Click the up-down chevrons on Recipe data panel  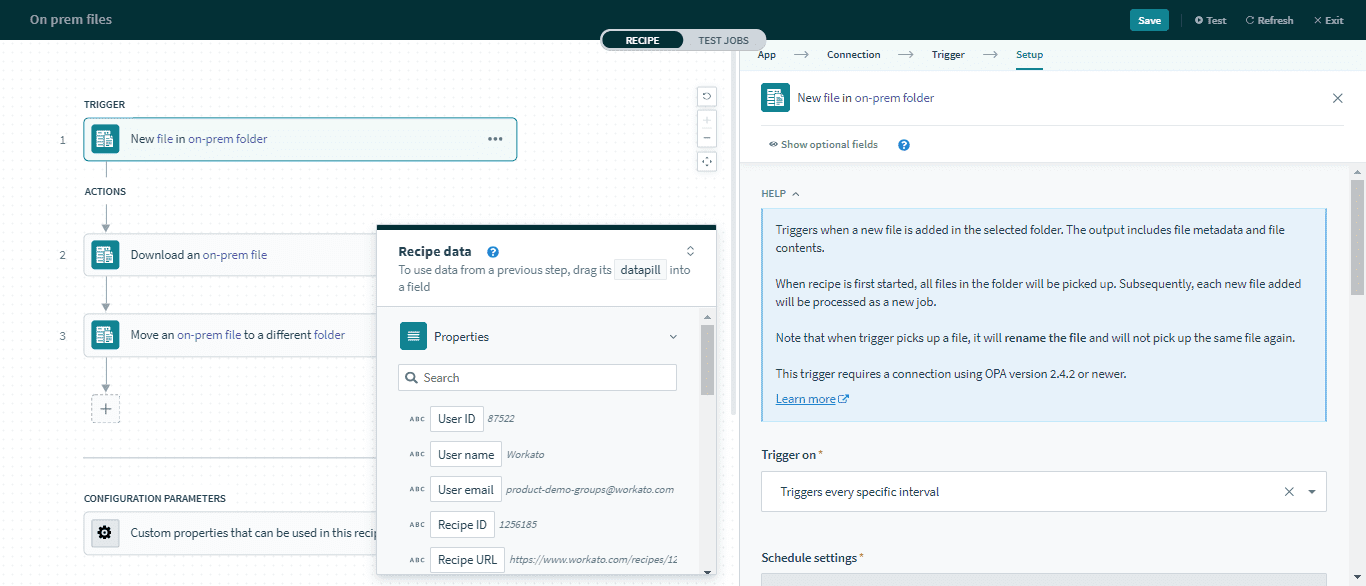pyautogui.click(x=689, y=251)
